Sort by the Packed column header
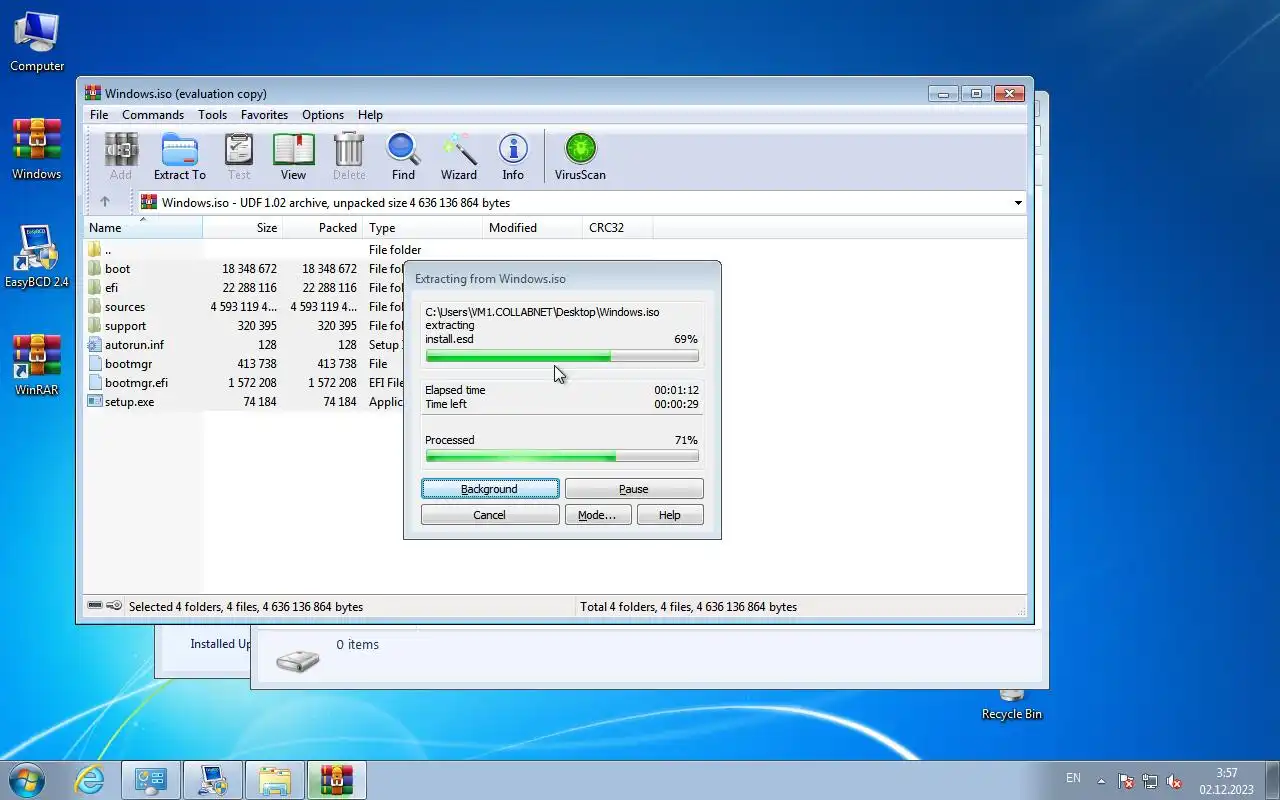The height and width of the screenshot is (800, 1280). coord(323,228)
